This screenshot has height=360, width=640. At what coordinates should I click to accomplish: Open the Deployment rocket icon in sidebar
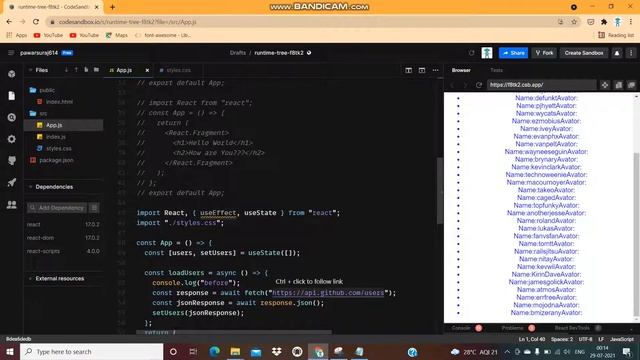(x=11, y=182)
